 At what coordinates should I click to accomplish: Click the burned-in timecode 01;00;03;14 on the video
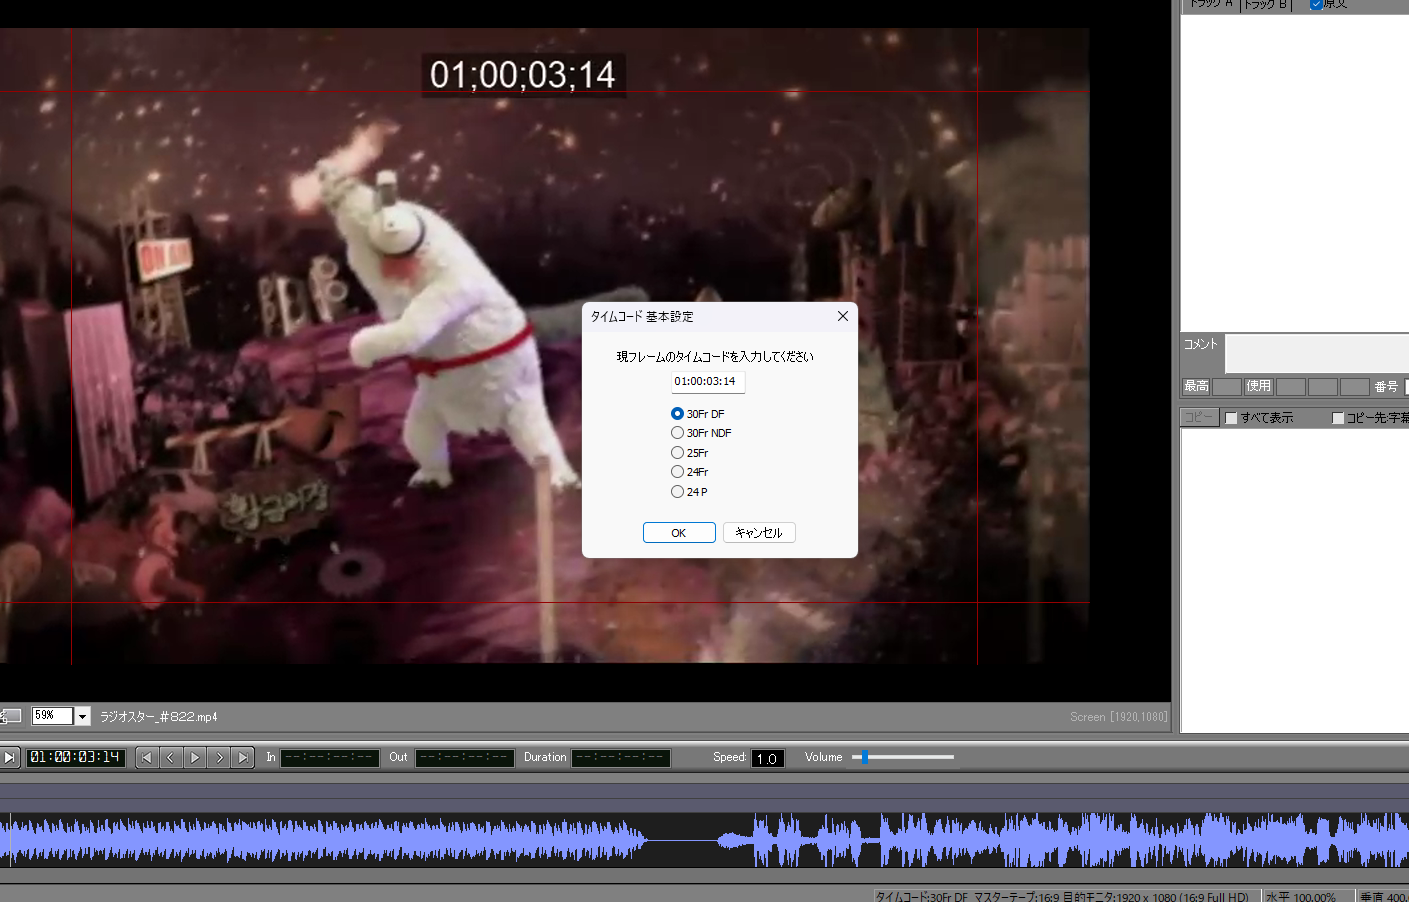click(x=523, y=75)
